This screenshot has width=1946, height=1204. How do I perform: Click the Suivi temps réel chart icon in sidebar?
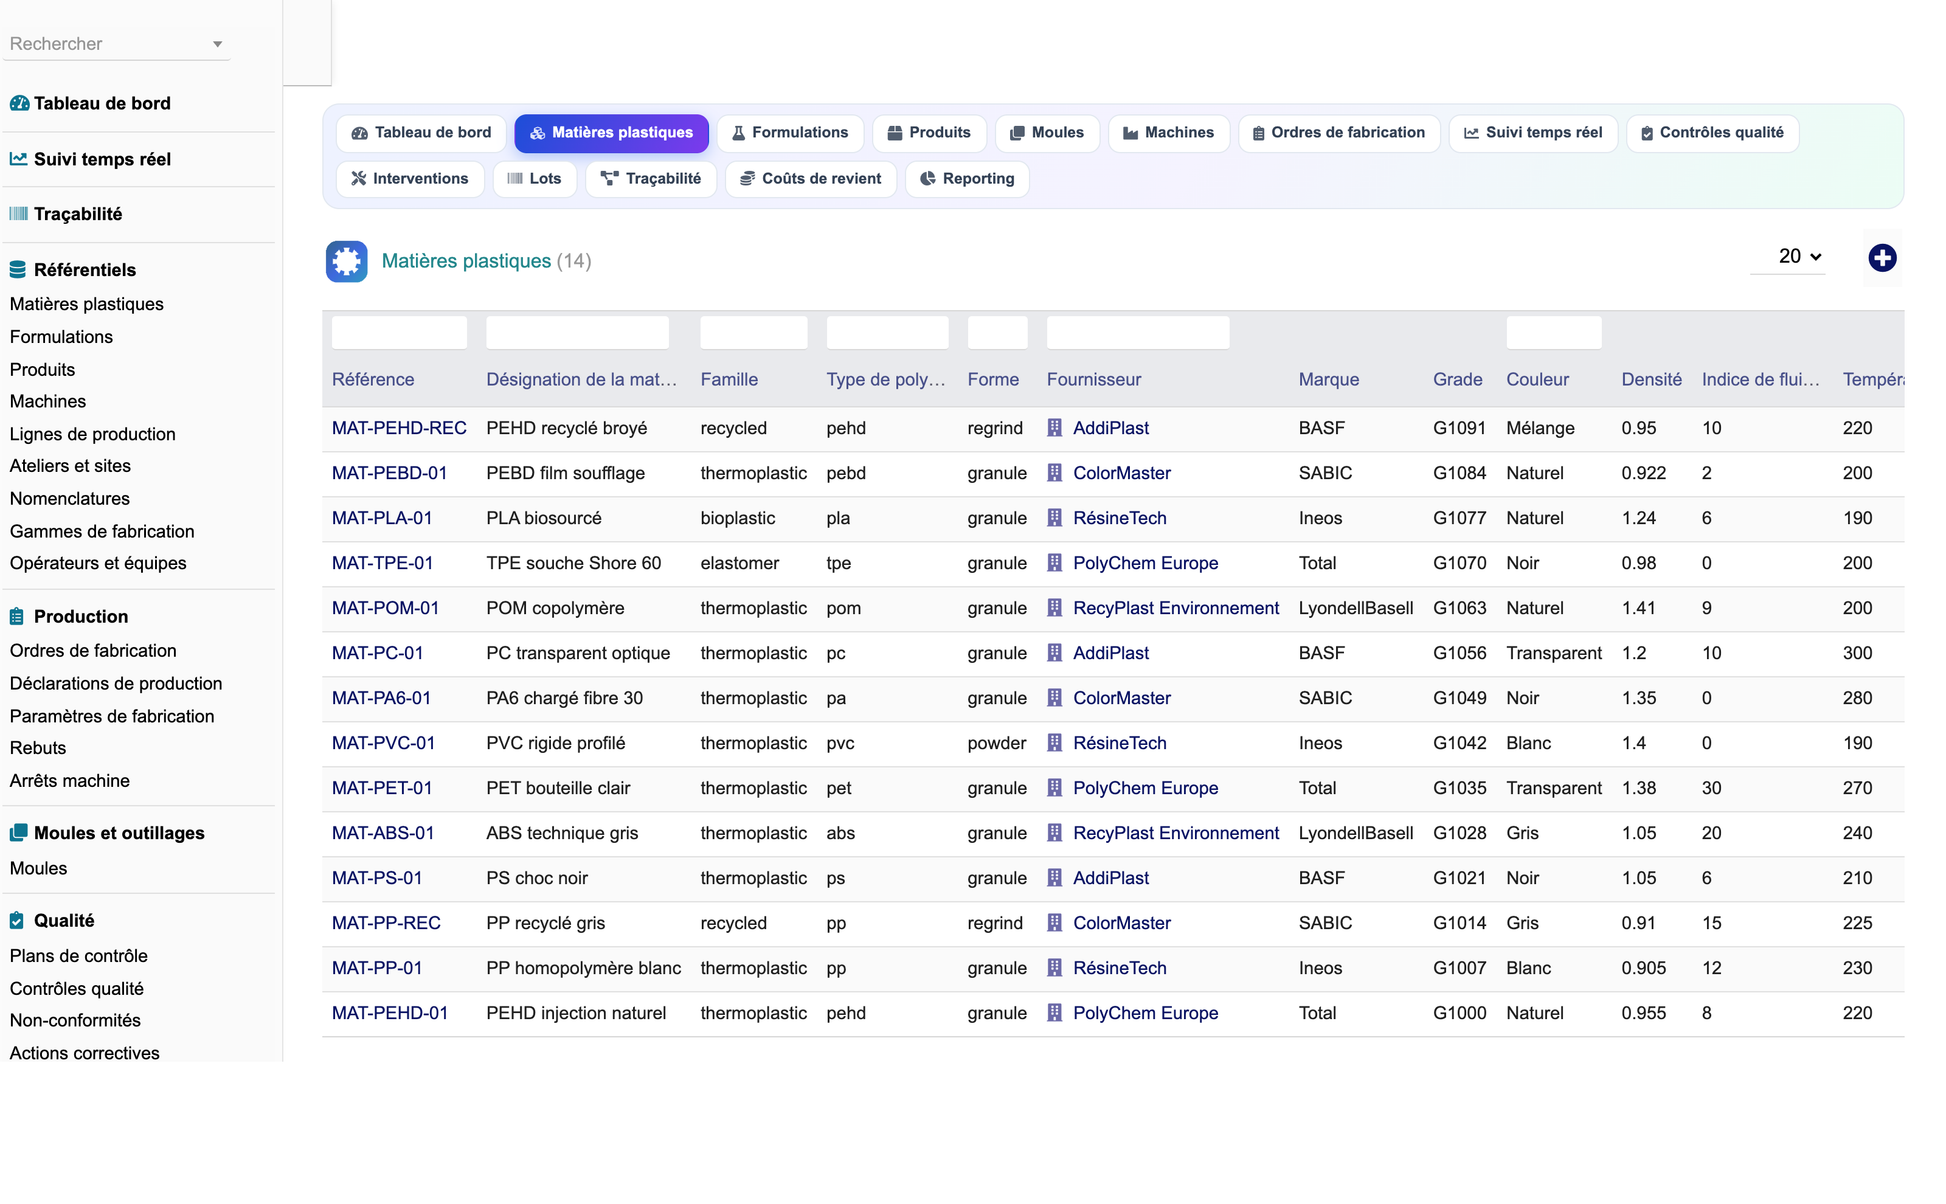click(x=19, y=159)
